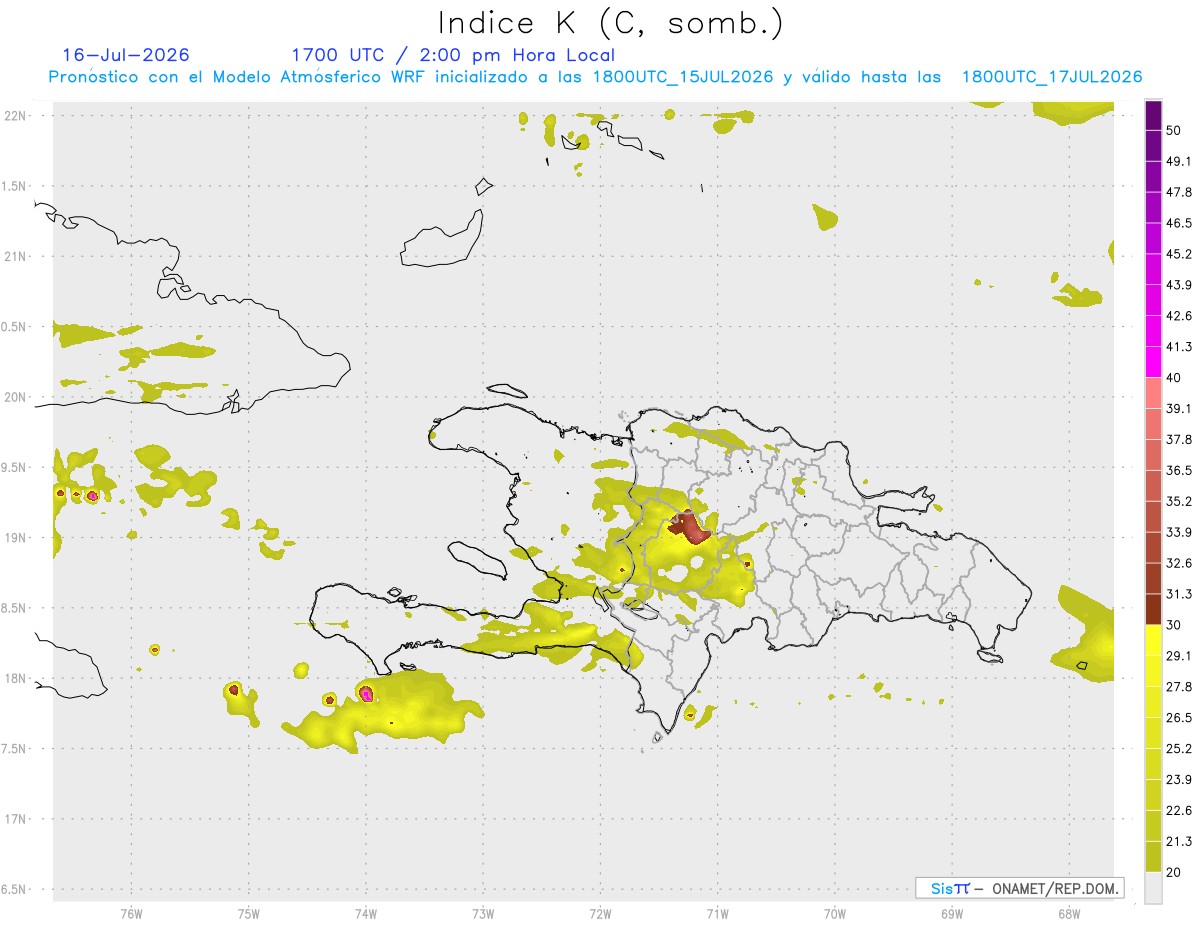Click the dark red K-index maximum over central Hispaniola

click(689, 527)
